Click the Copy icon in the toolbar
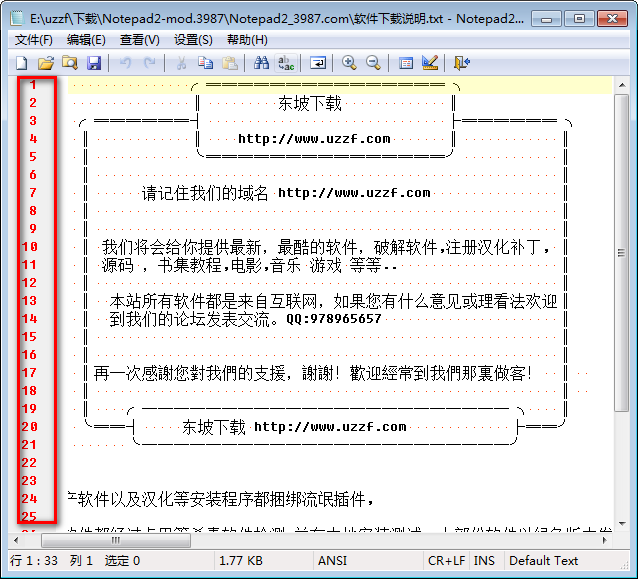 click(x=205, y=63)
